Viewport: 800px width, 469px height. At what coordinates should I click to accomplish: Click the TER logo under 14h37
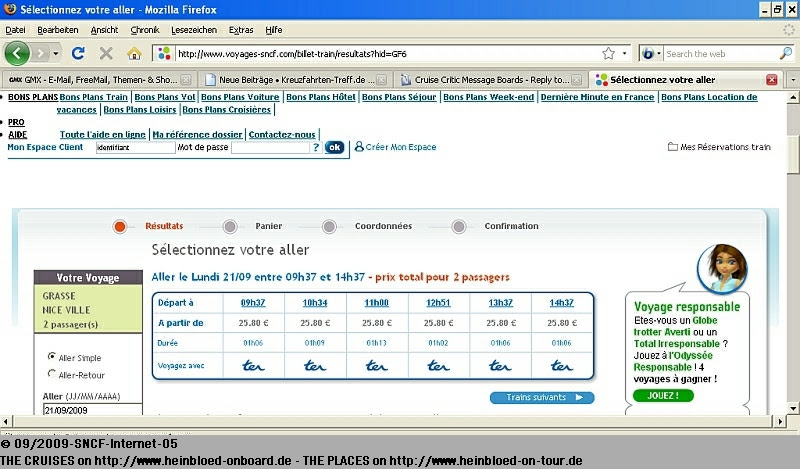click(562, 365)
